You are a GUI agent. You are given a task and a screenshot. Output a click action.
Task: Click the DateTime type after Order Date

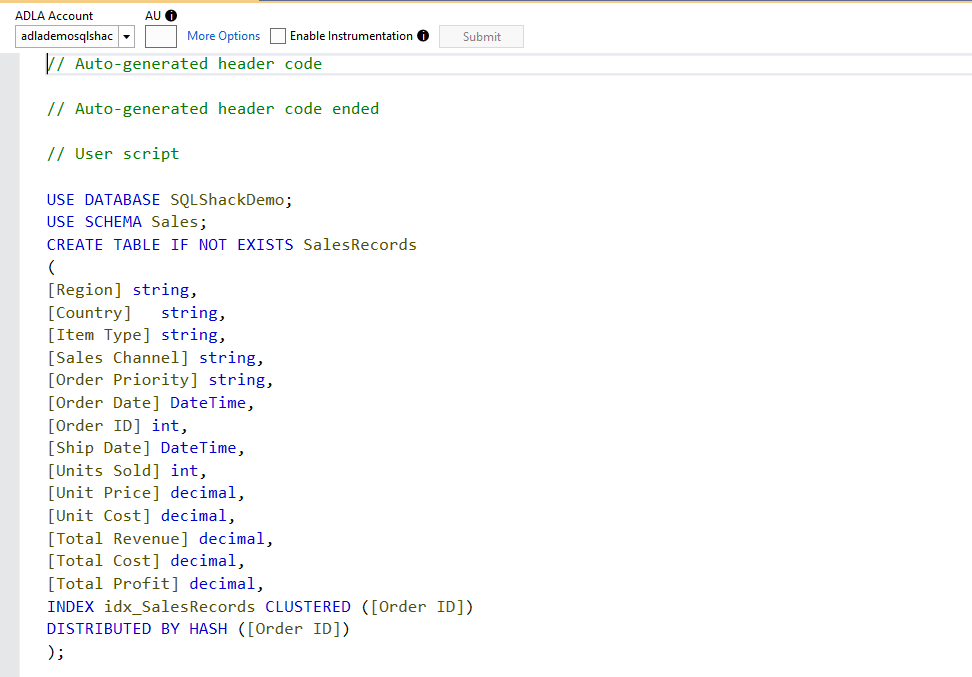click(208, 403)
